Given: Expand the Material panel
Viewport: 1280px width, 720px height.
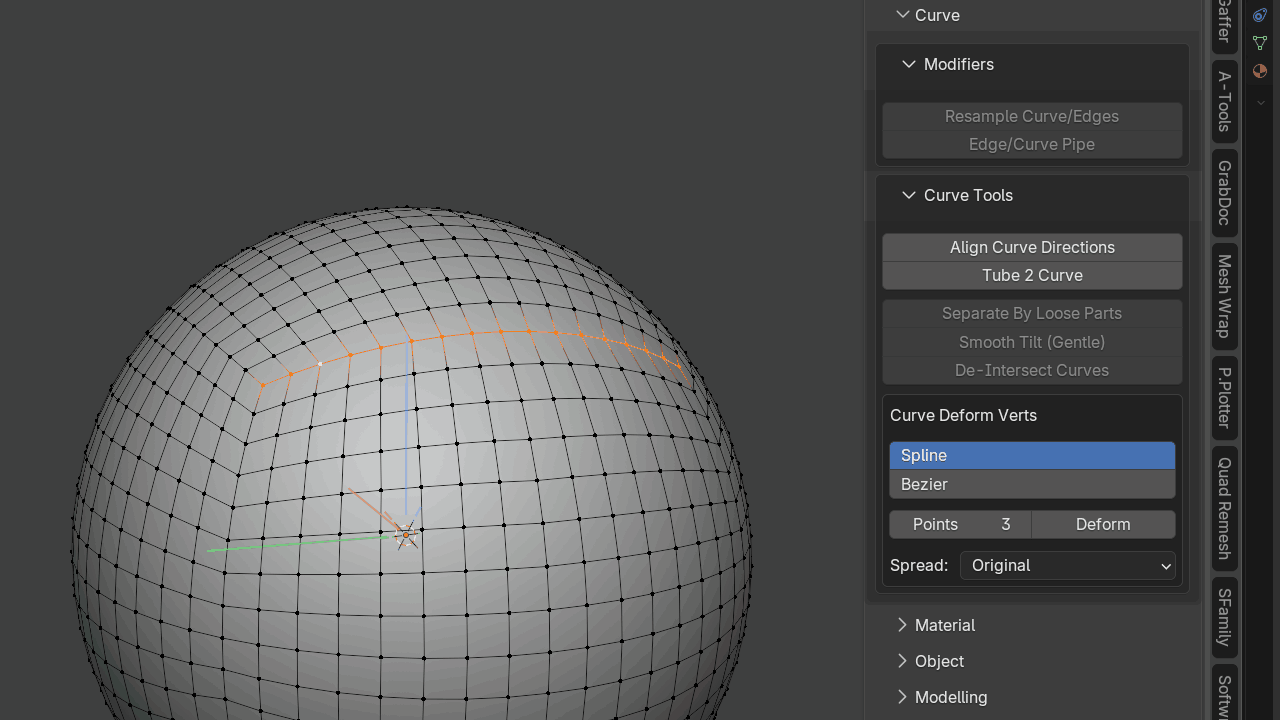Looking at the screenshot, I should [x=903, y=625].
